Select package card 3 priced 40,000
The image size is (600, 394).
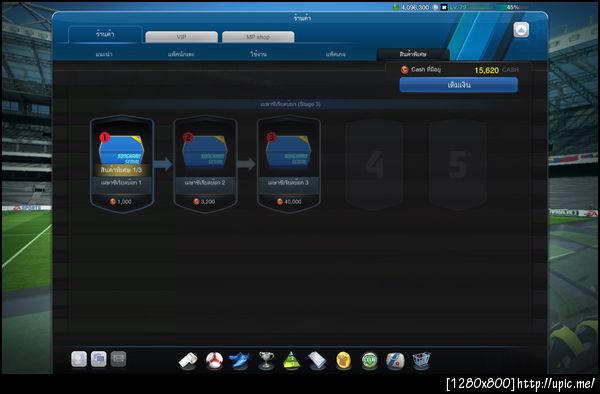[289, 164]
